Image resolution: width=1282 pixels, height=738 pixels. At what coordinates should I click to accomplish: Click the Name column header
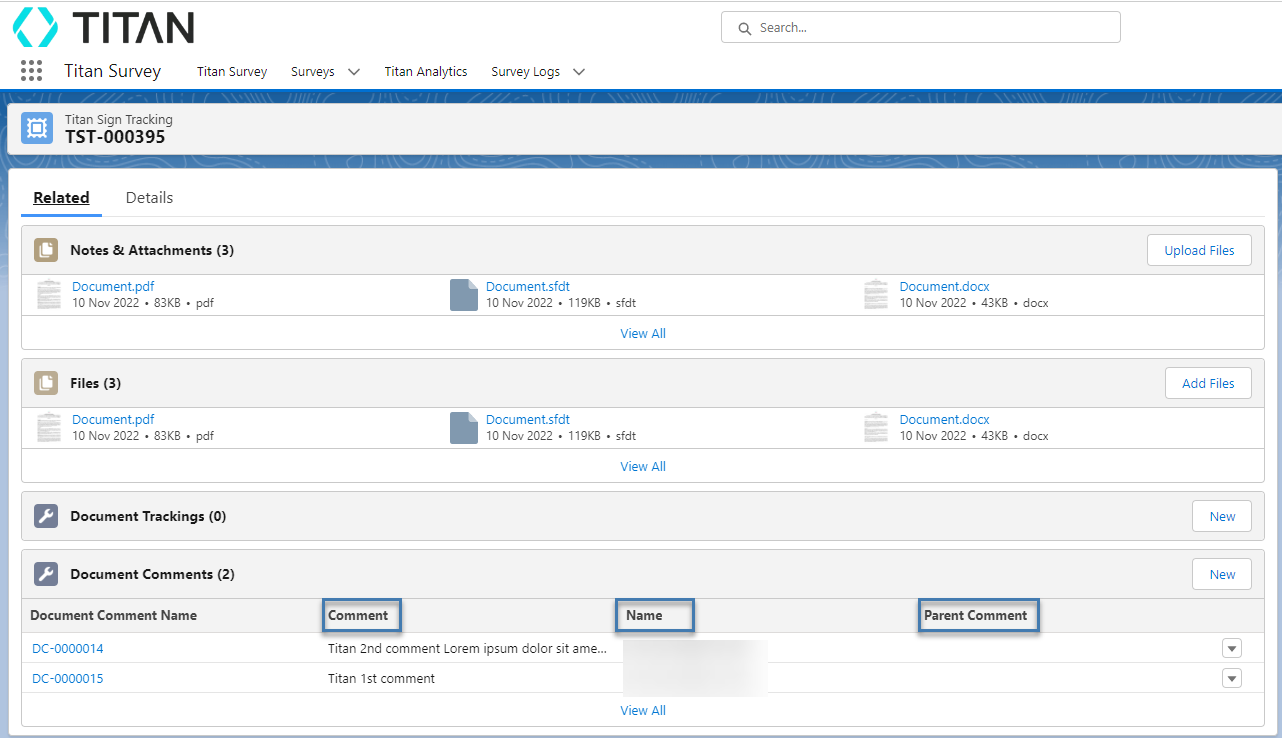pyautogui.click(x=644, y=615)
